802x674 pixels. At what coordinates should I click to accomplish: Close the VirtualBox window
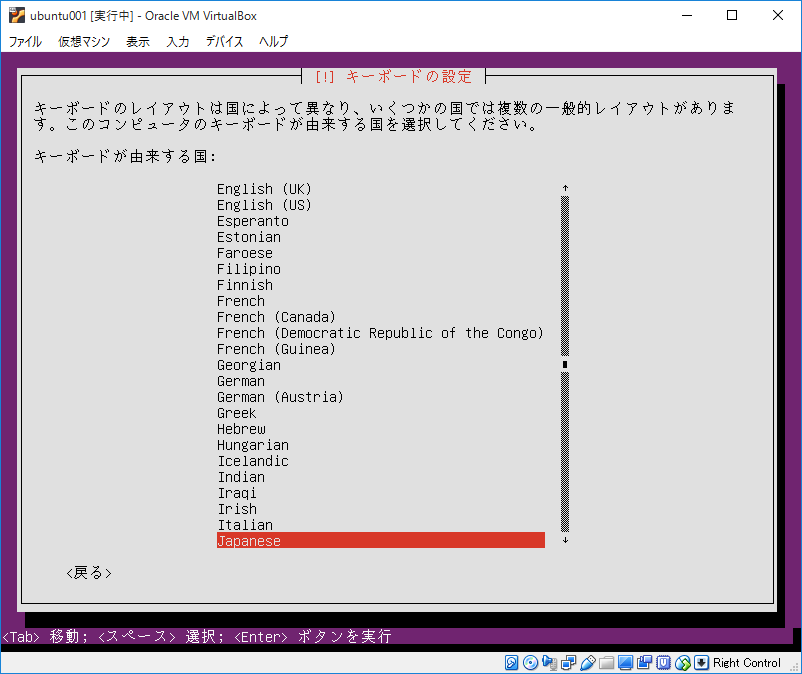tap(777, 15)
